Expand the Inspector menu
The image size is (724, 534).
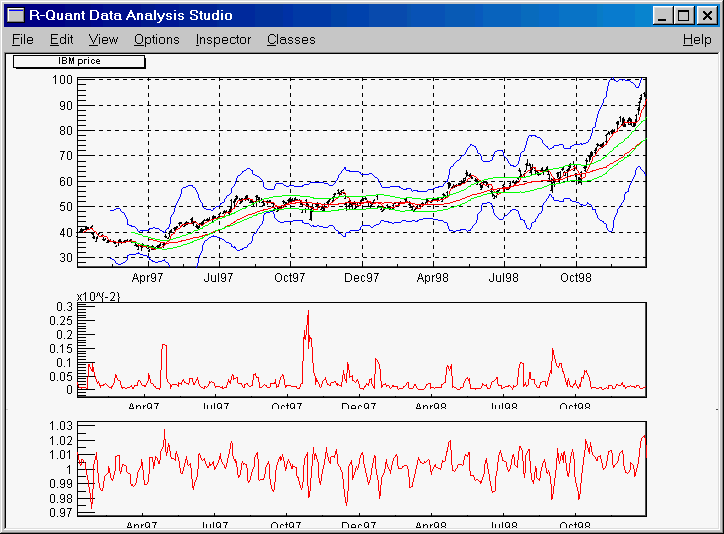pos(223,39)
